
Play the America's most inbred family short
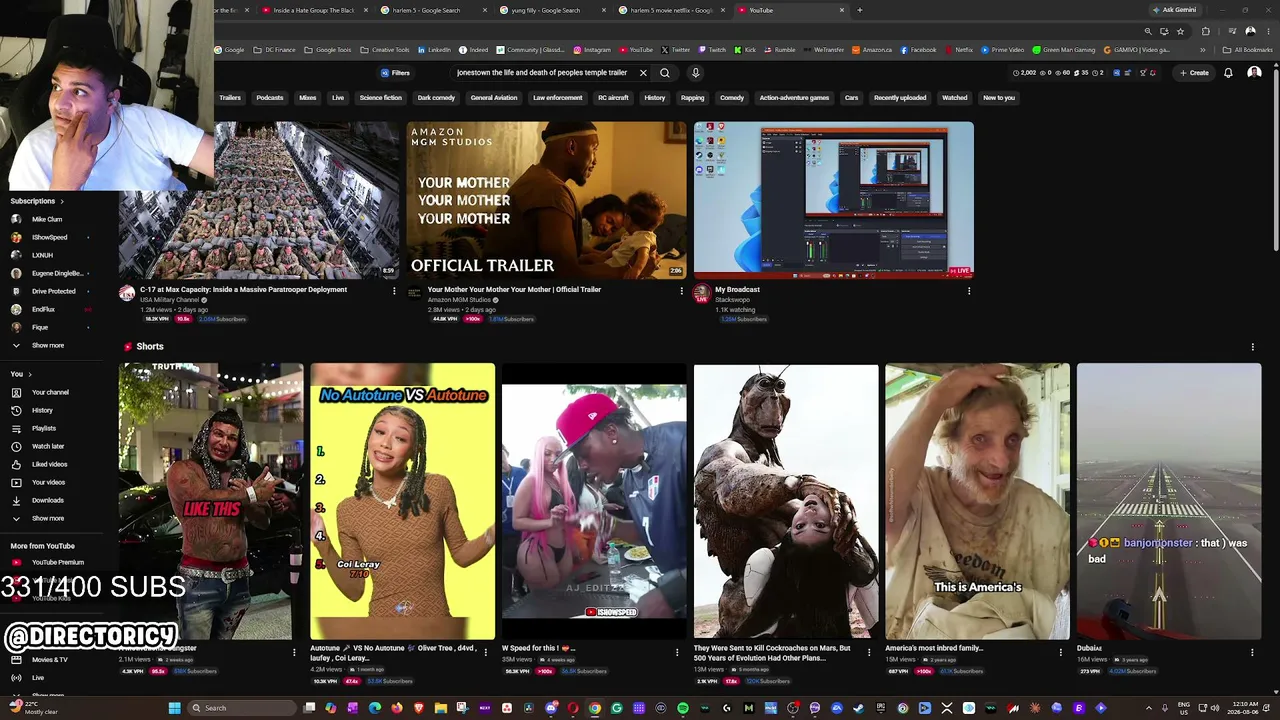pyautogui.click(x=977, y=501)
